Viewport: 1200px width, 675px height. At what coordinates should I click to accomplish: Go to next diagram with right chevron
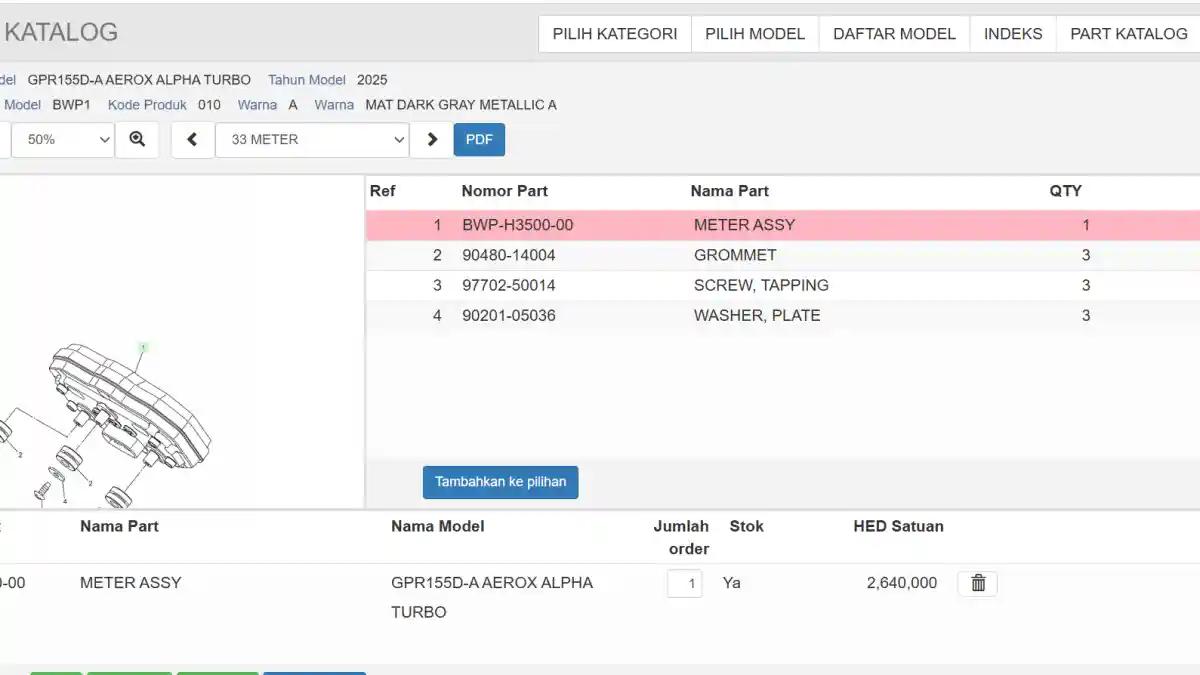tap(432, 140)
